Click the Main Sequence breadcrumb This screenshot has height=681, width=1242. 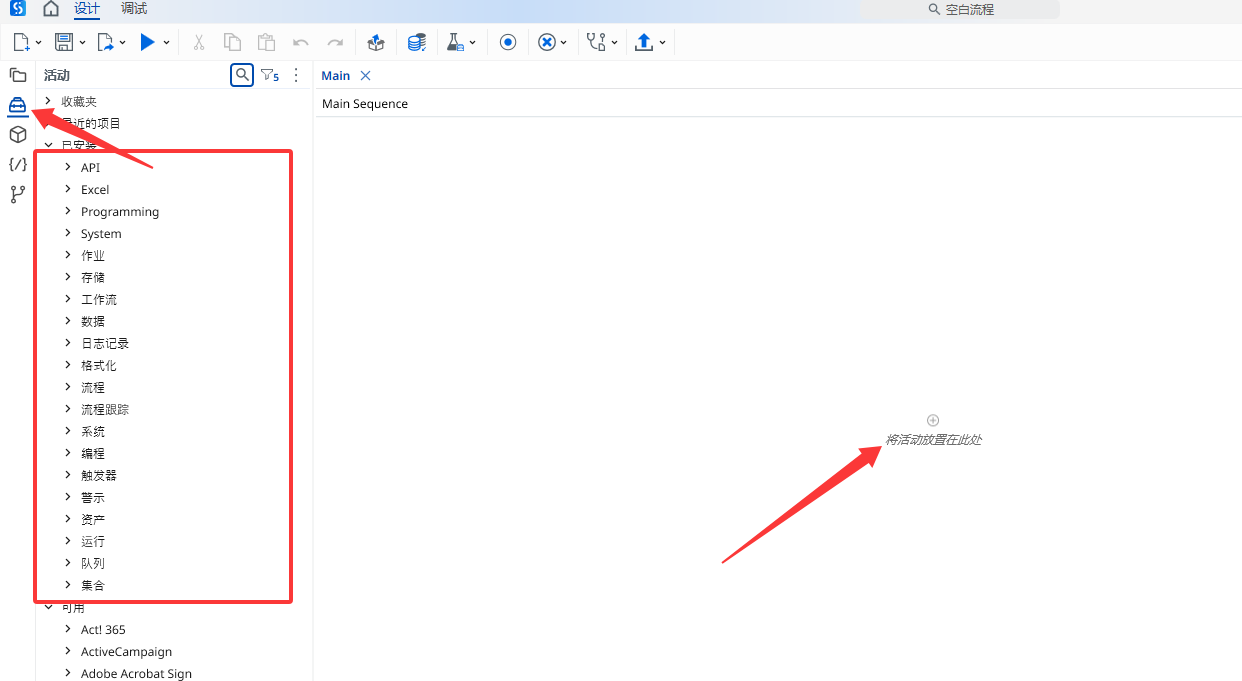(365, 104)
